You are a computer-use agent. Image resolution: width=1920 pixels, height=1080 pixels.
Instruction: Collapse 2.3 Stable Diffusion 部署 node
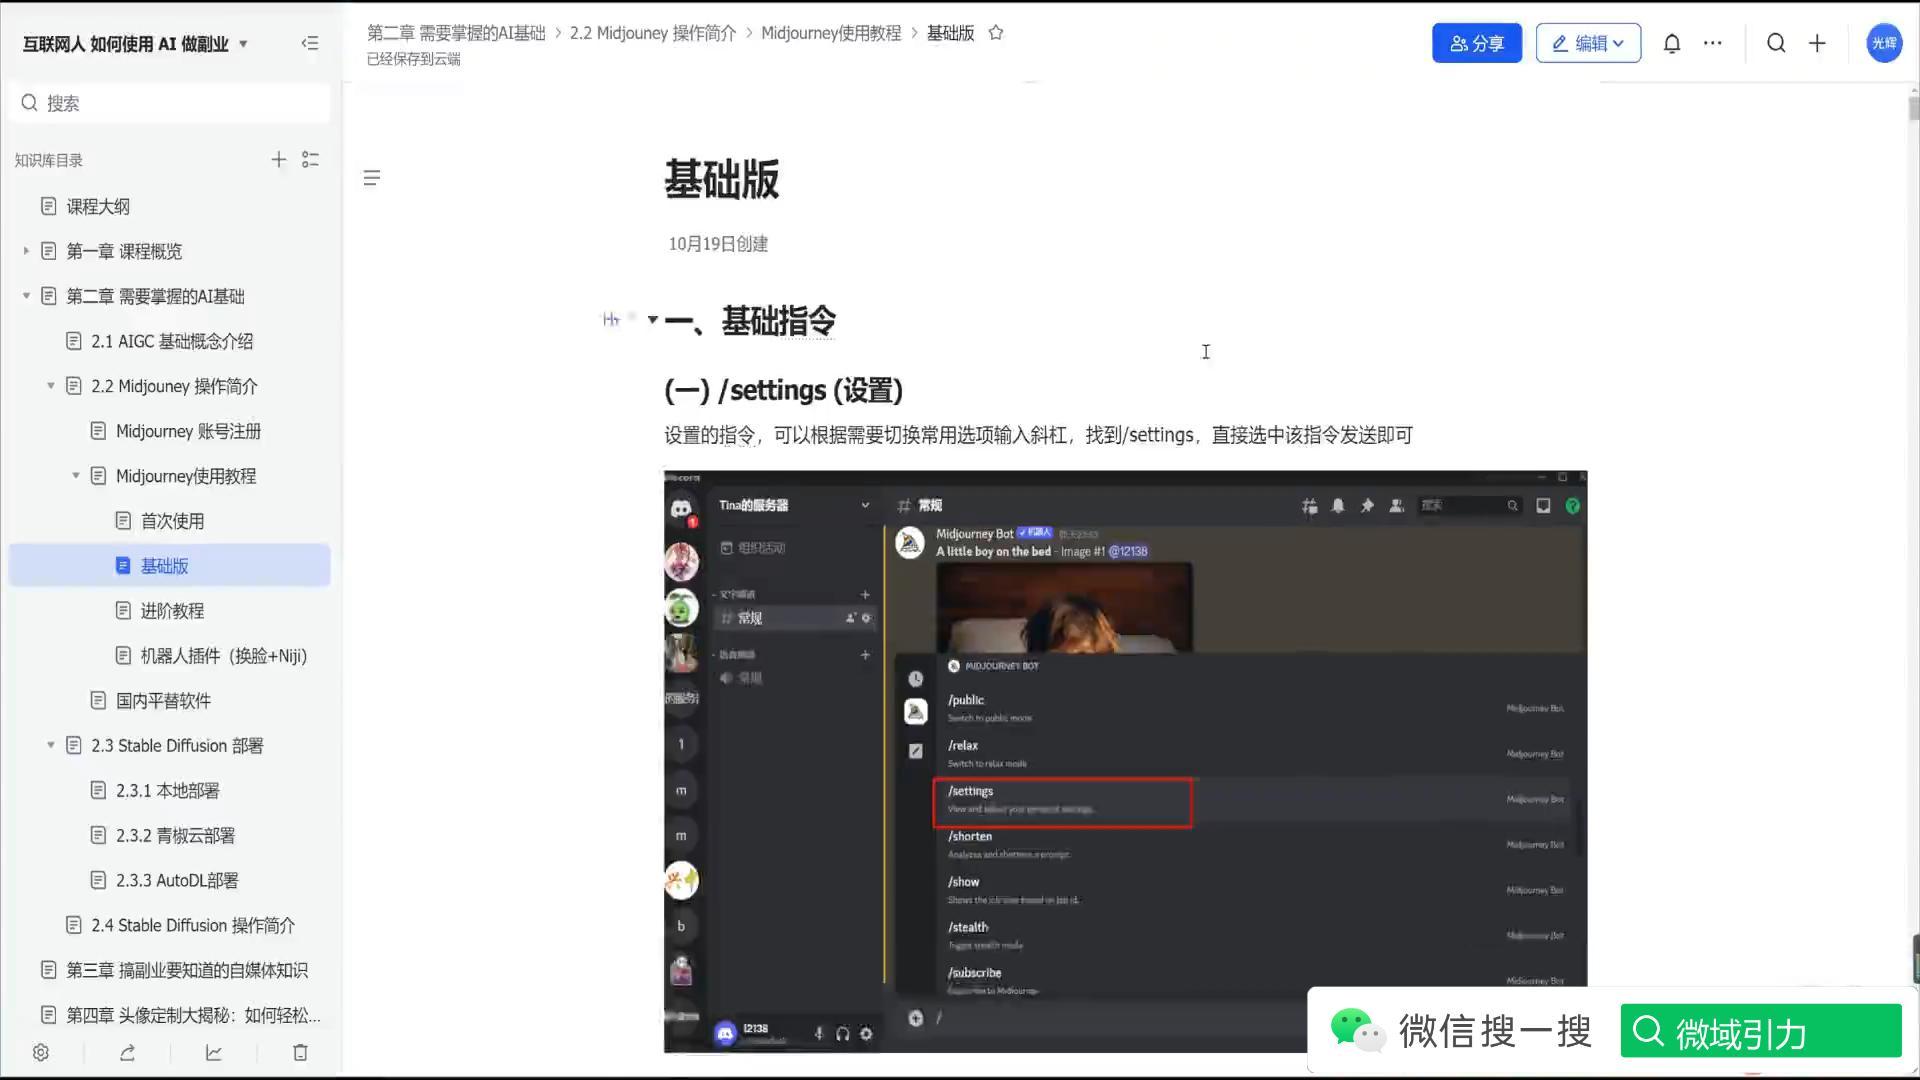click(51, 746)
